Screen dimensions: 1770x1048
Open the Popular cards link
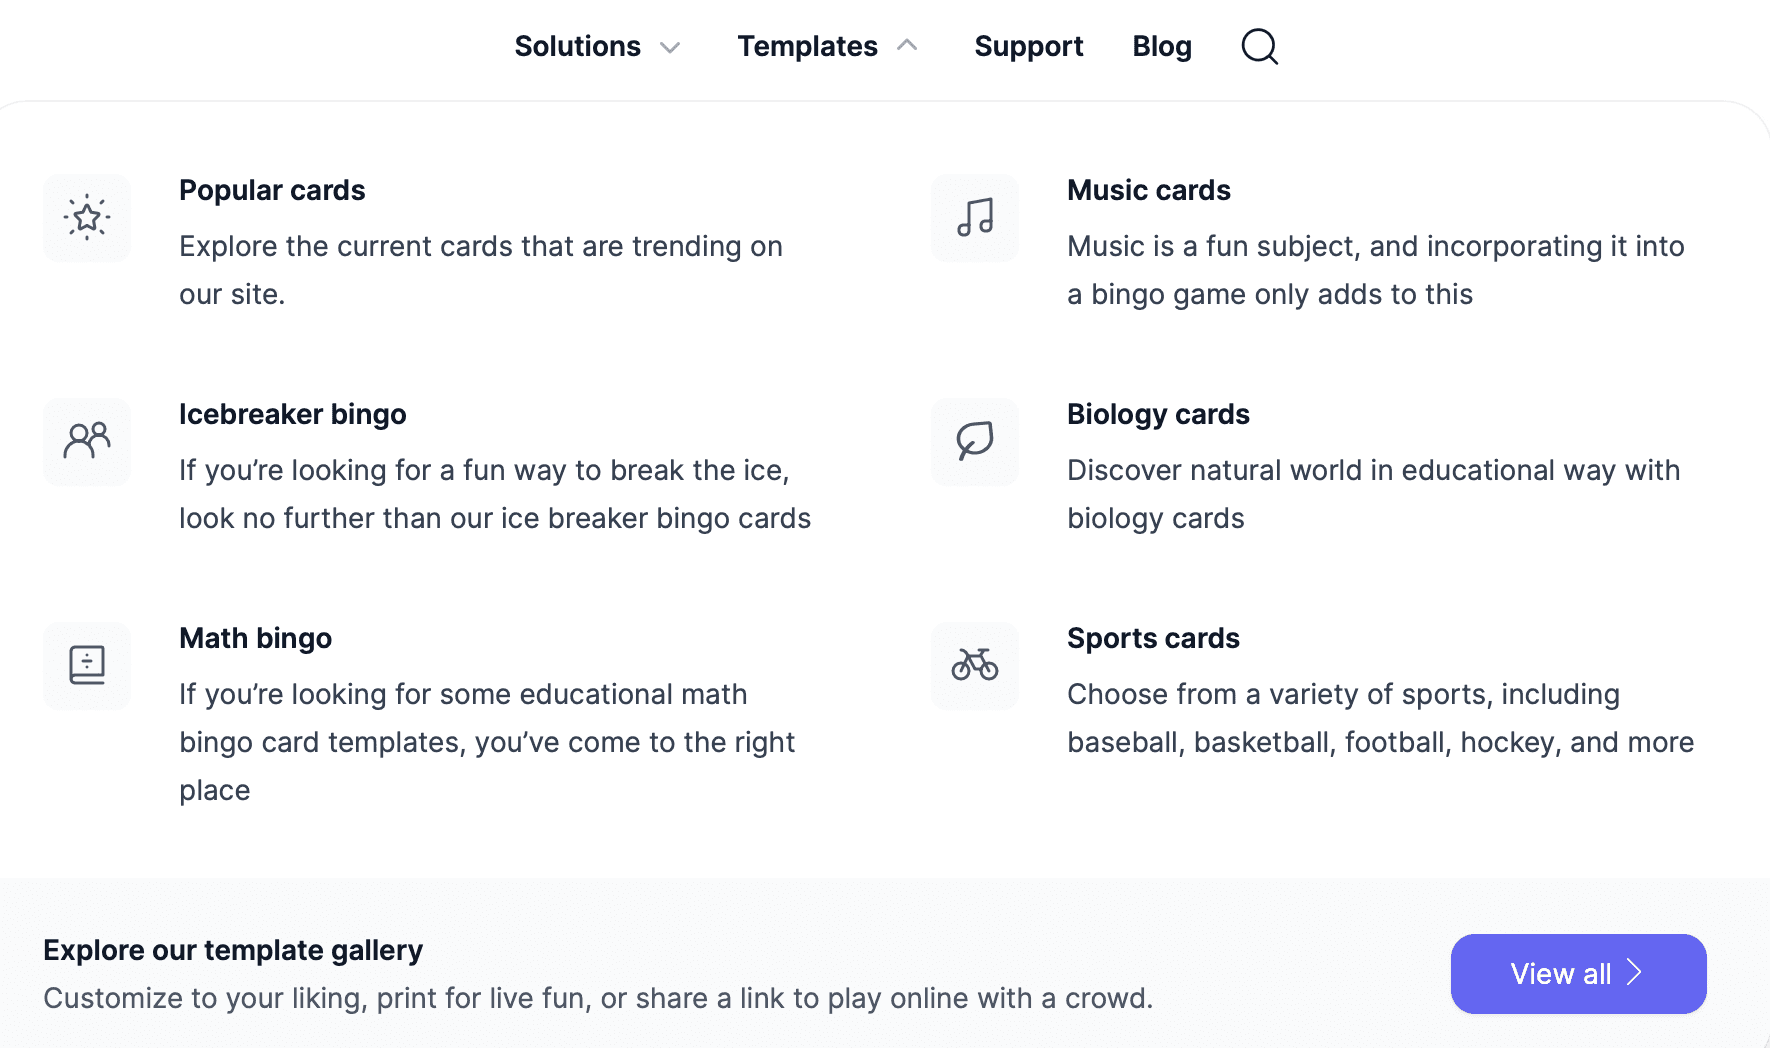coord(272,190)
